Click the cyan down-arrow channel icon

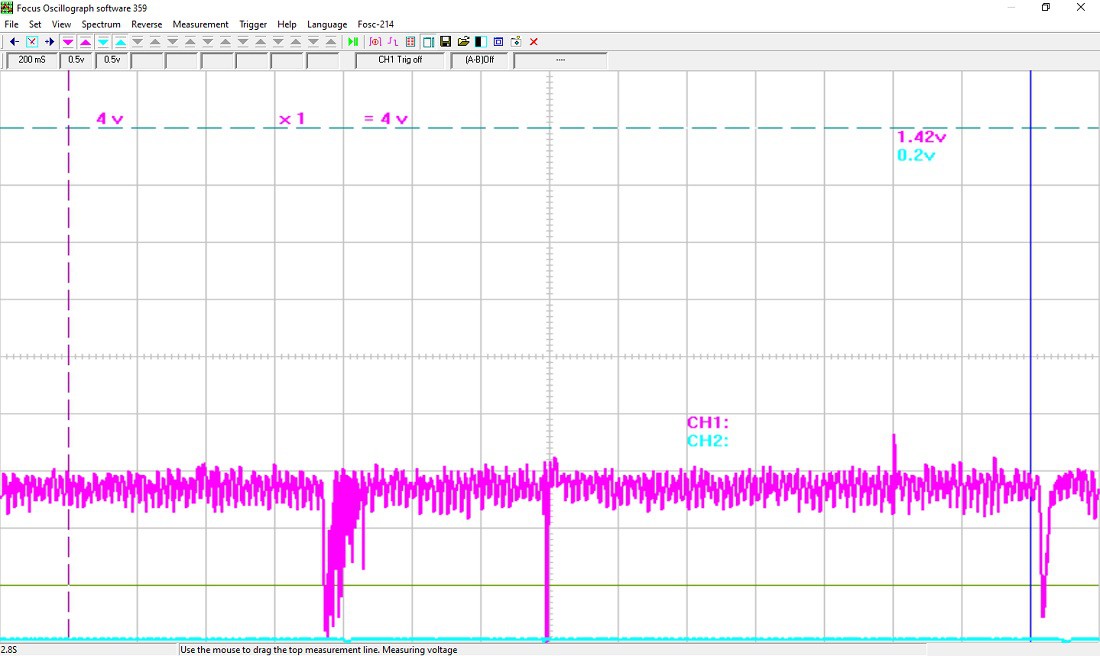click(x=103, y=42)
